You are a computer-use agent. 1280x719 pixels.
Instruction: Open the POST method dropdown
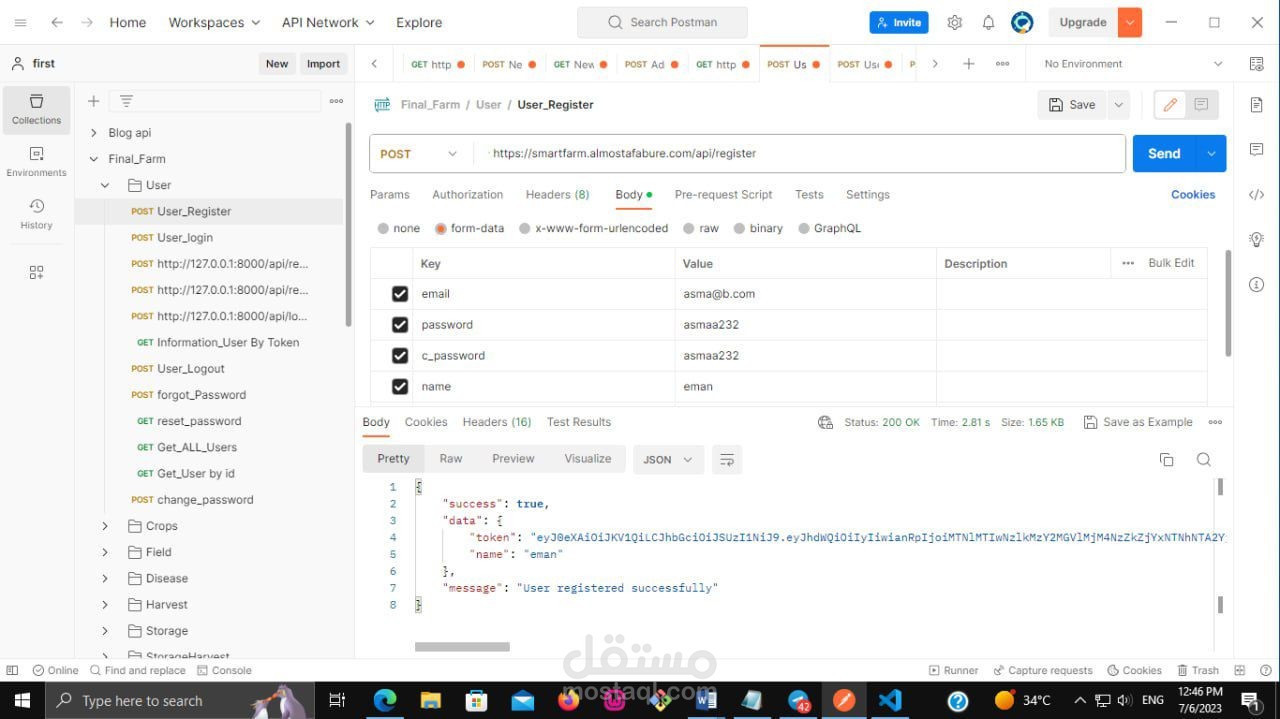[x=420, y=154]
